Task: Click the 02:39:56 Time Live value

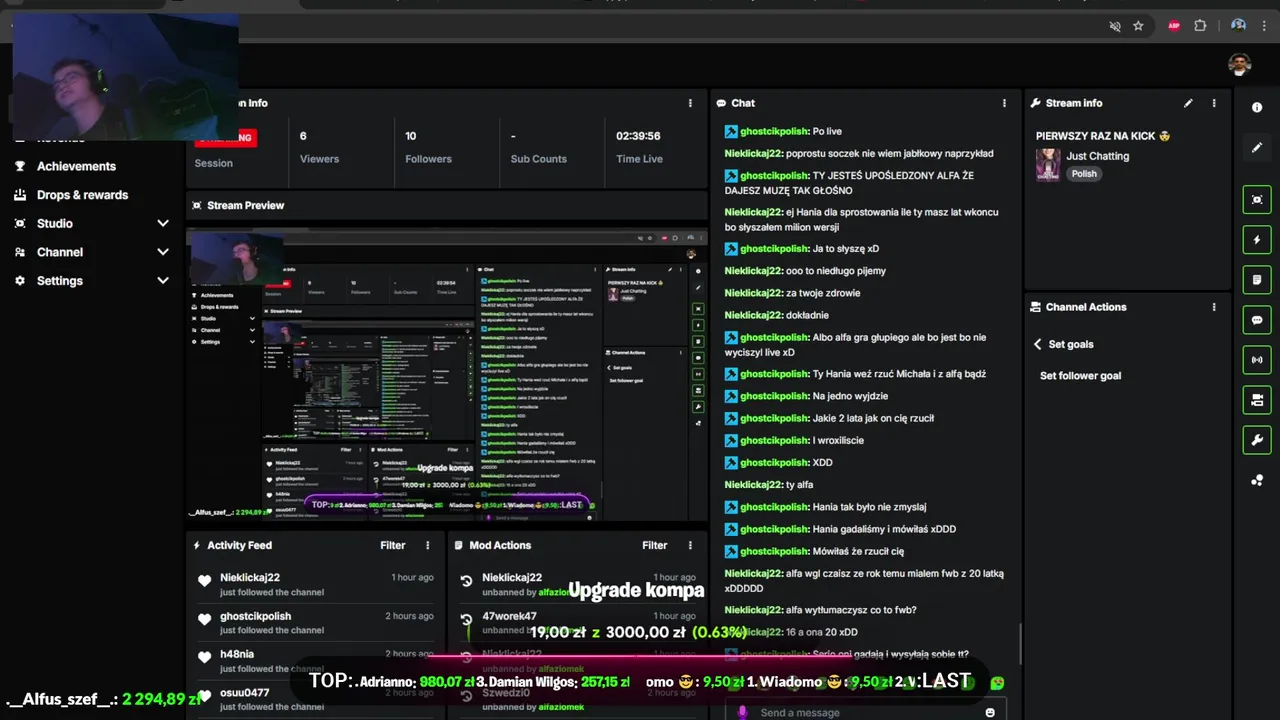Action: click(x=638, y=136)
